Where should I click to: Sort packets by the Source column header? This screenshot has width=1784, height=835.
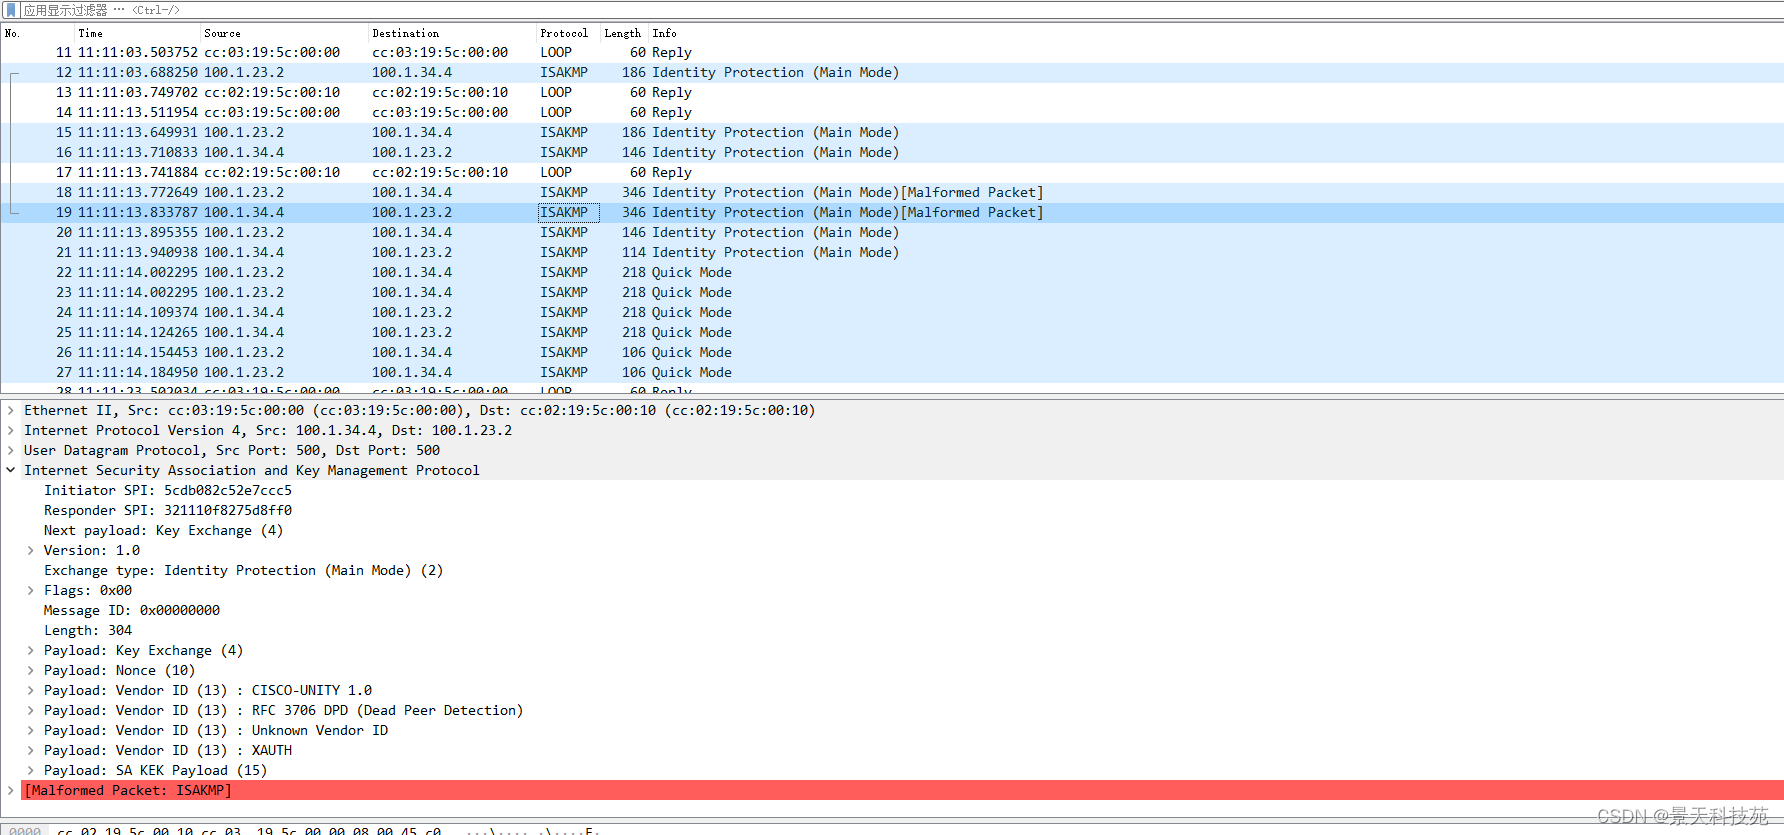click(x=222, y=33)
